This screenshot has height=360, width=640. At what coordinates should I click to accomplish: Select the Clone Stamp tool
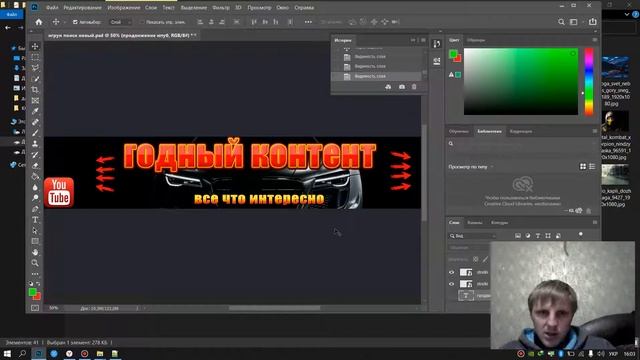pyautogui.click(x=35, y=144)
